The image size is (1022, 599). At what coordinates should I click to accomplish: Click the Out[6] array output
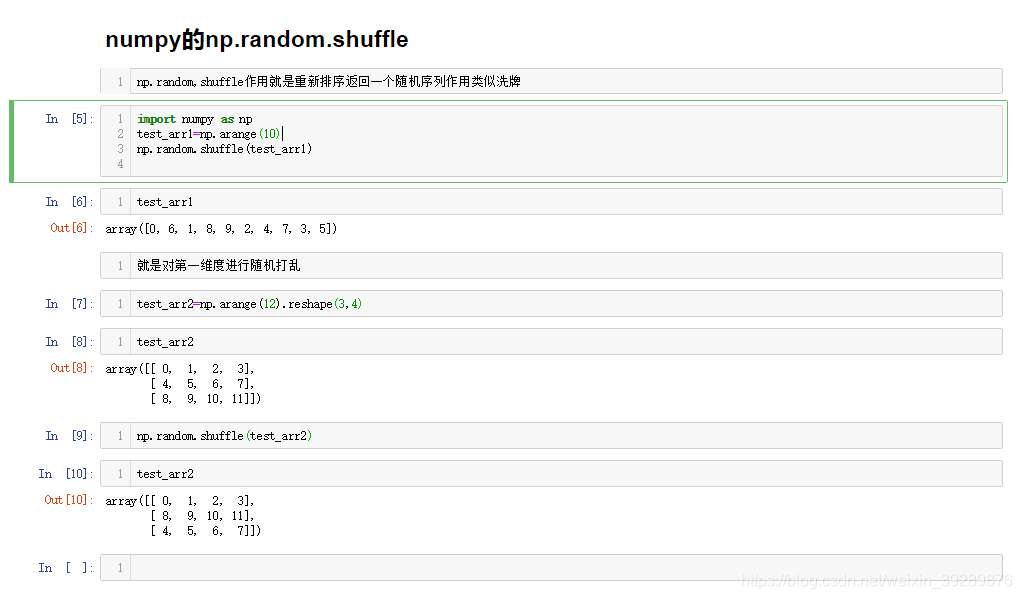[x=221, y=229]
